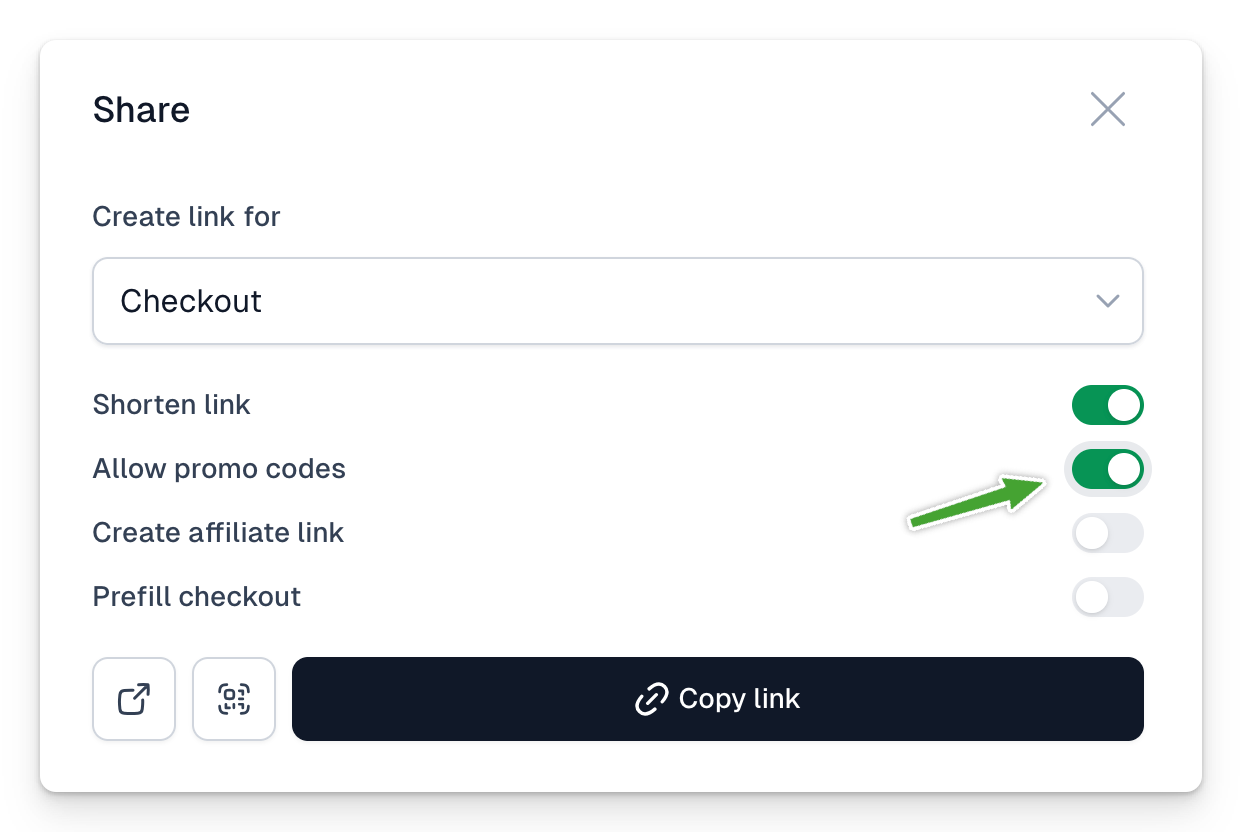The width and height of the screenshot is (1242, 832).
Task: Turn off Allow promo codes switch
Action: pyautogui.click(x=1108, y=469)
